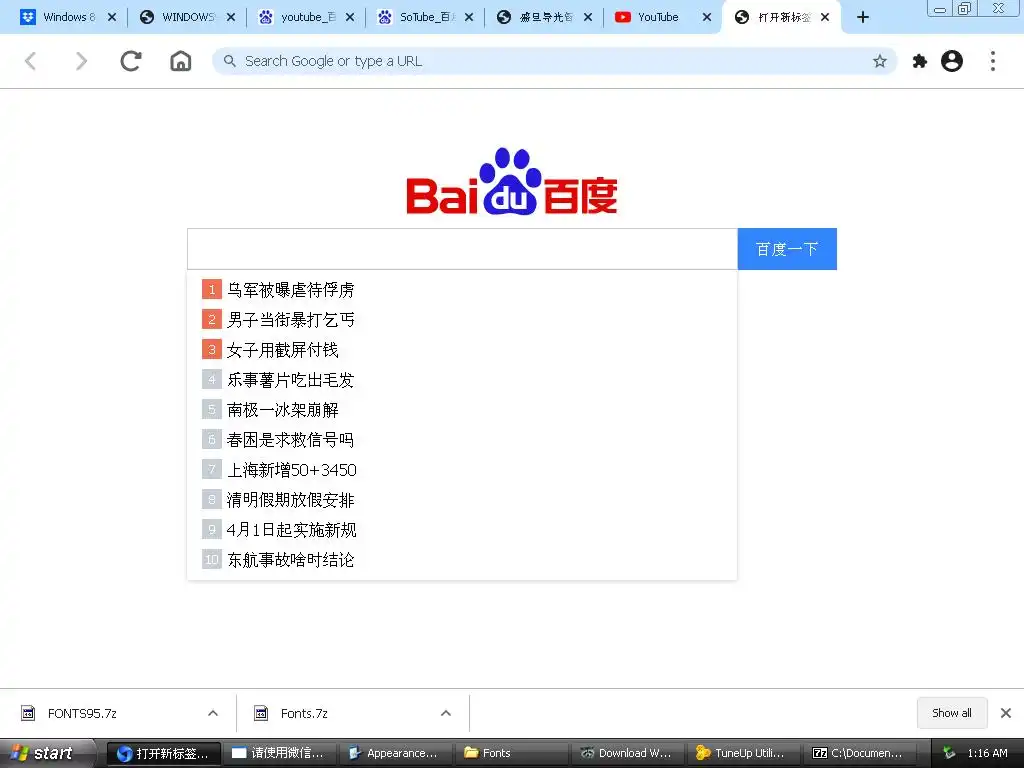Expand options for Fonts.7z download
1024x768 pixels.
point(446,713)
